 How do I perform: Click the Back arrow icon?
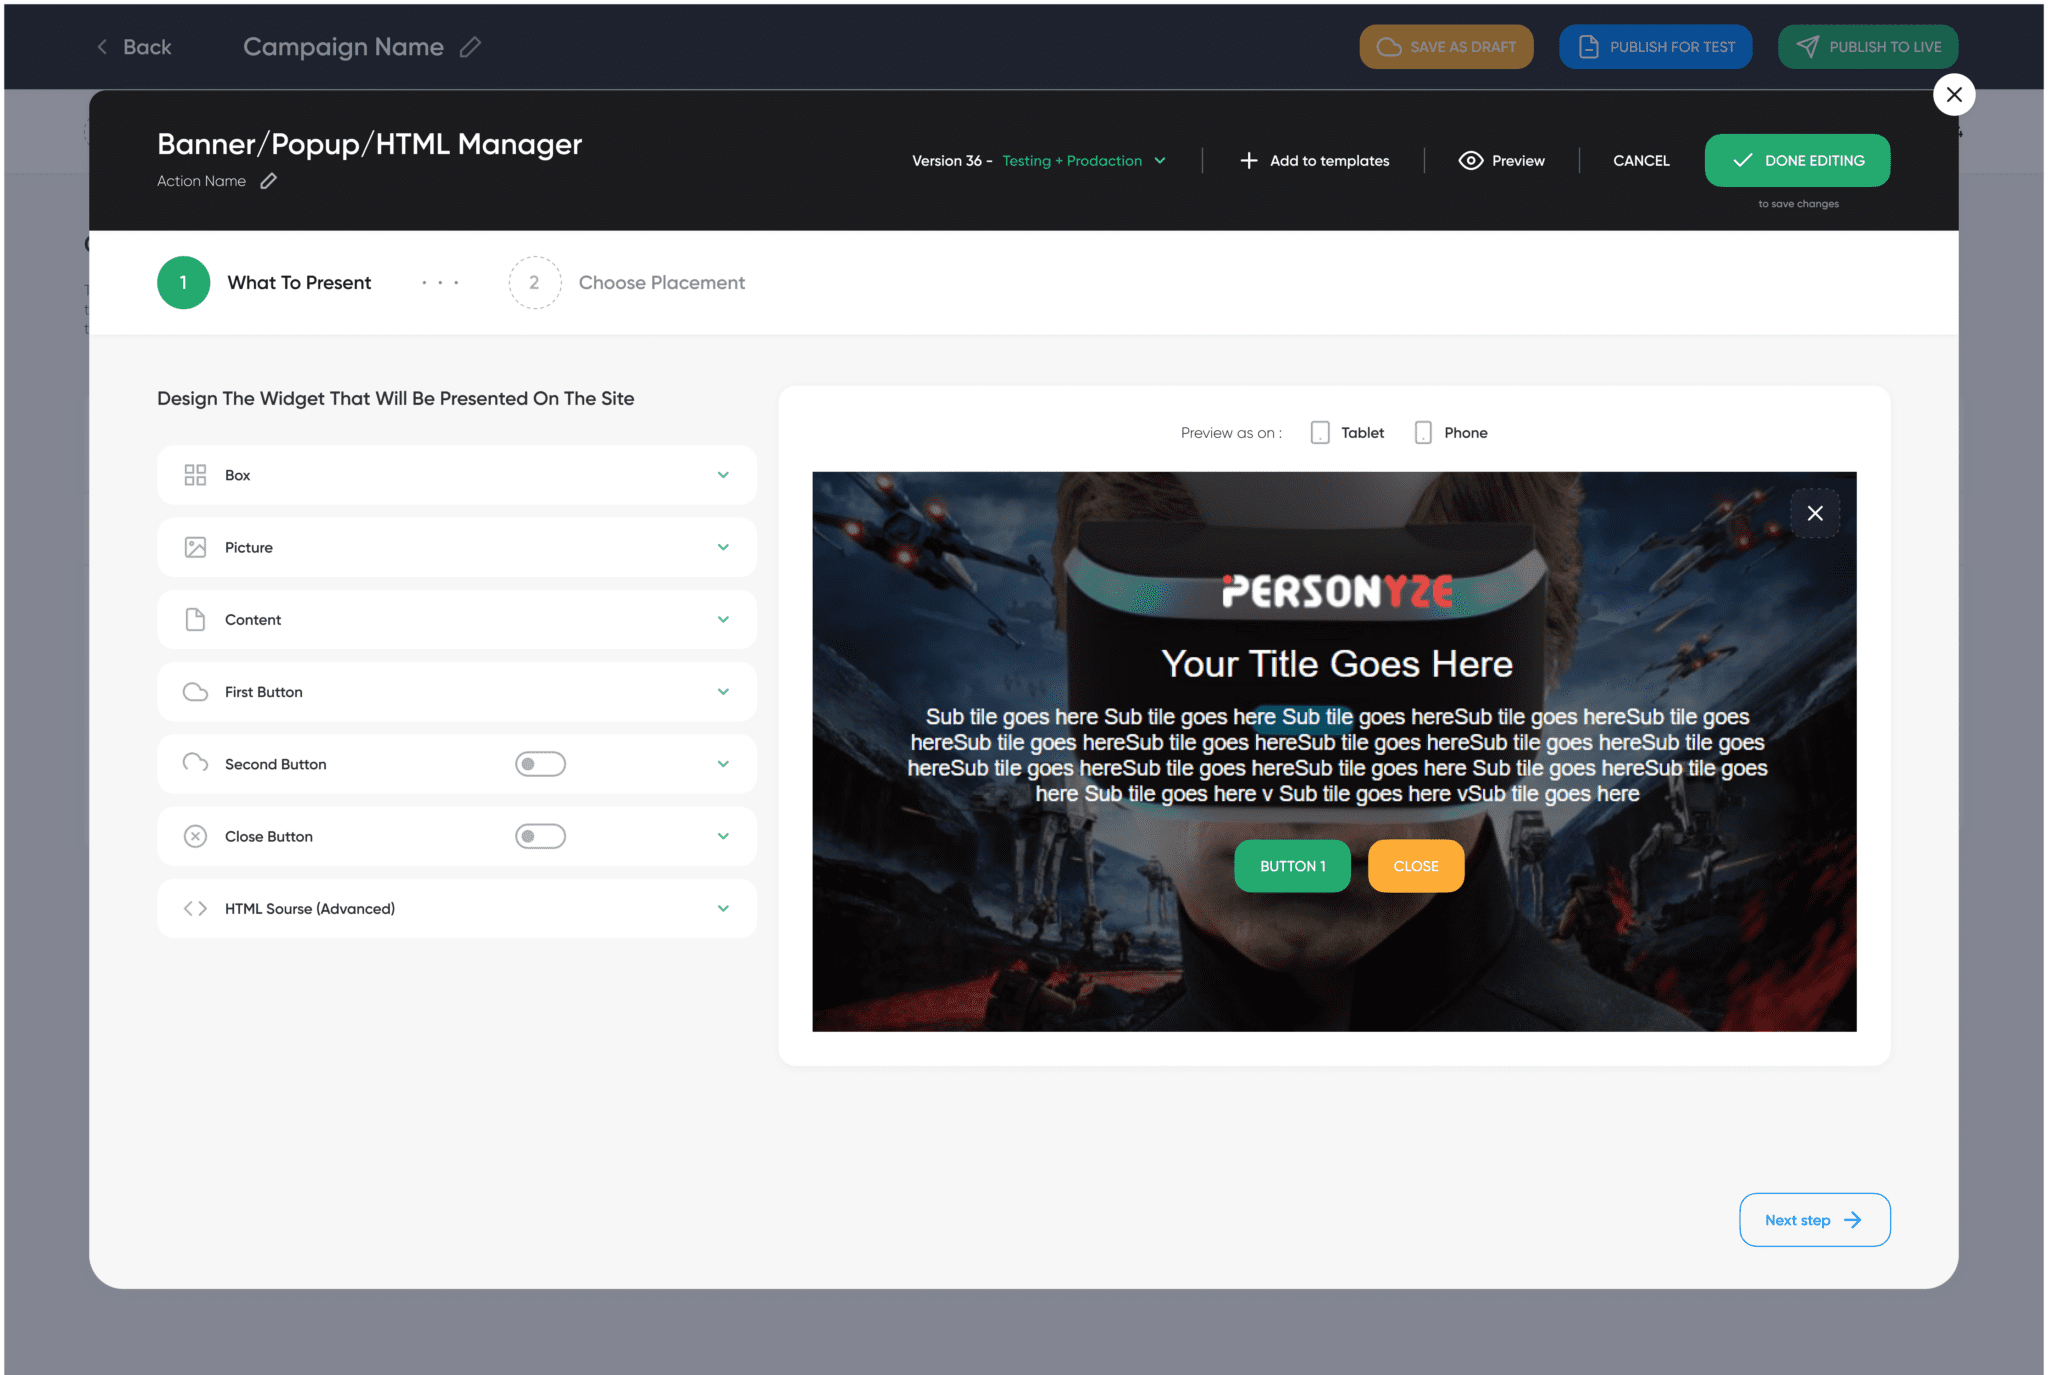101,46
